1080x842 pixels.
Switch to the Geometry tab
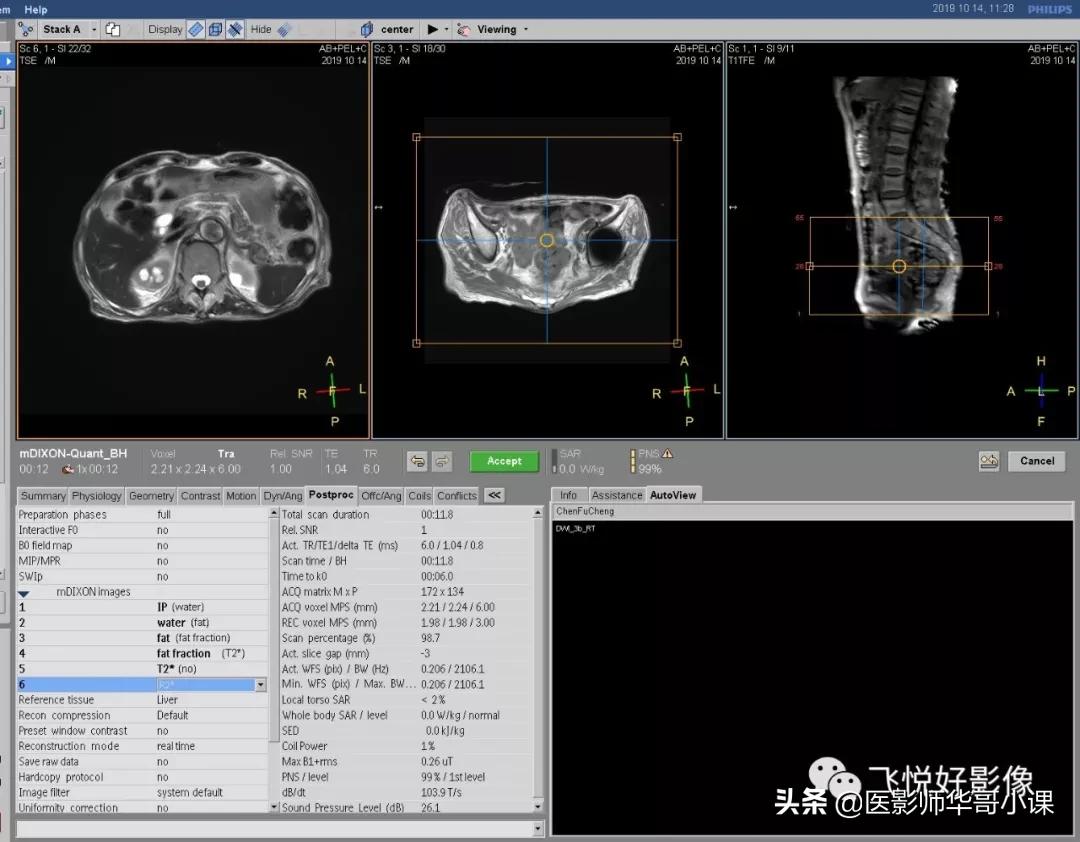click(x=151, y=495)
